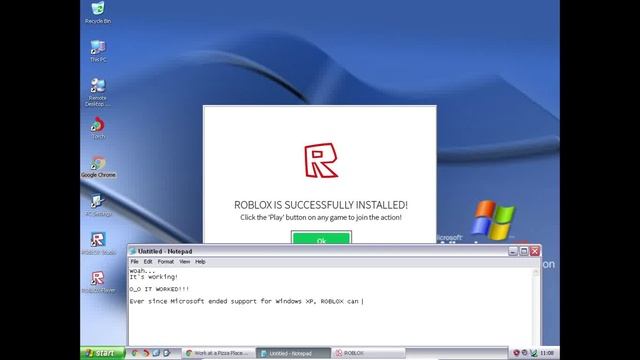
Task: Open the Start menu
Action: coord(102,353)
